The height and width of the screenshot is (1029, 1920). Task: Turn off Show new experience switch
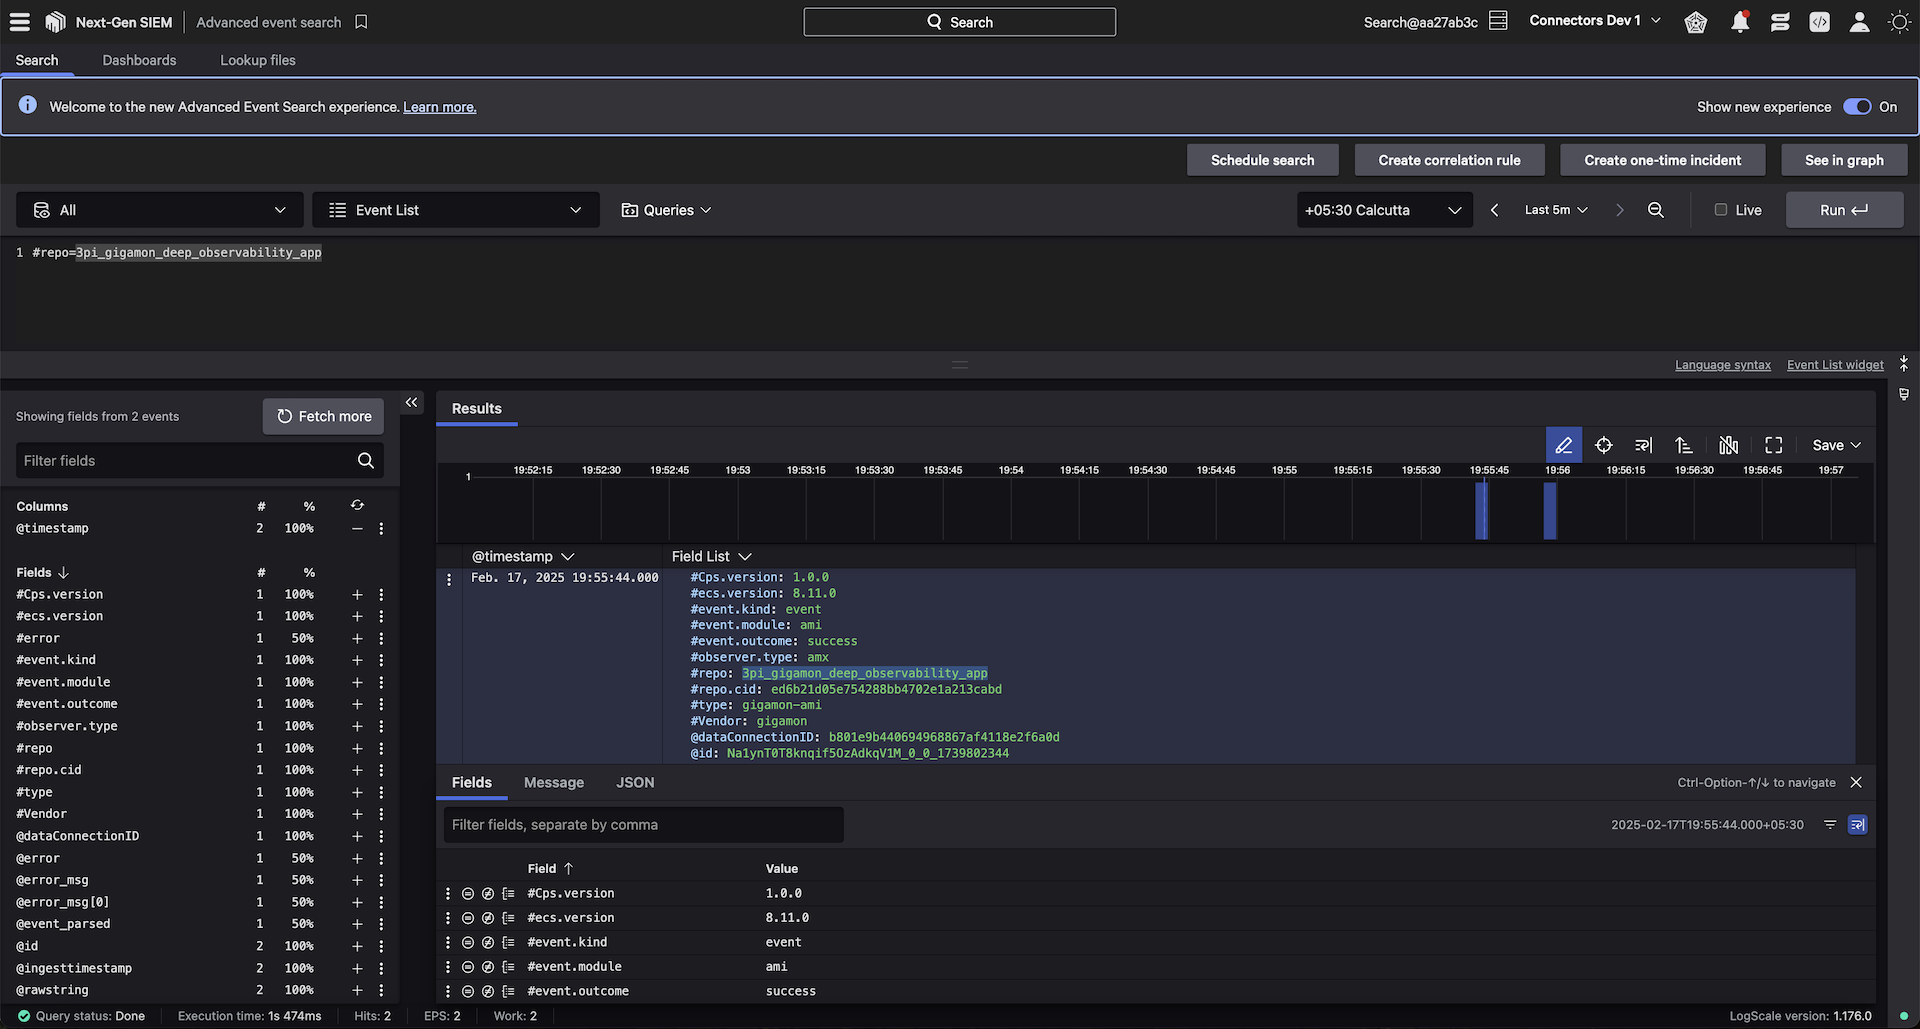click(x=1857, y=107)
